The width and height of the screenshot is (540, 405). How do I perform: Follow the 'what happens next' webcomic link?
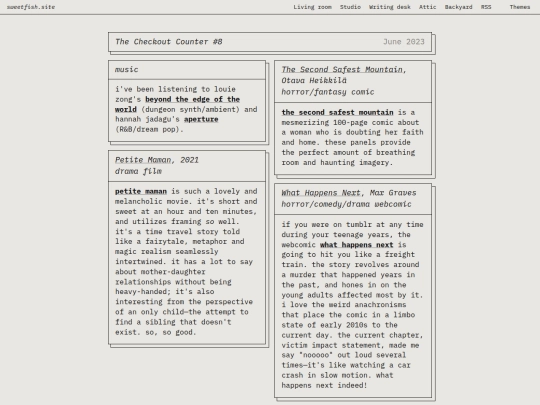tap(356, 245)
